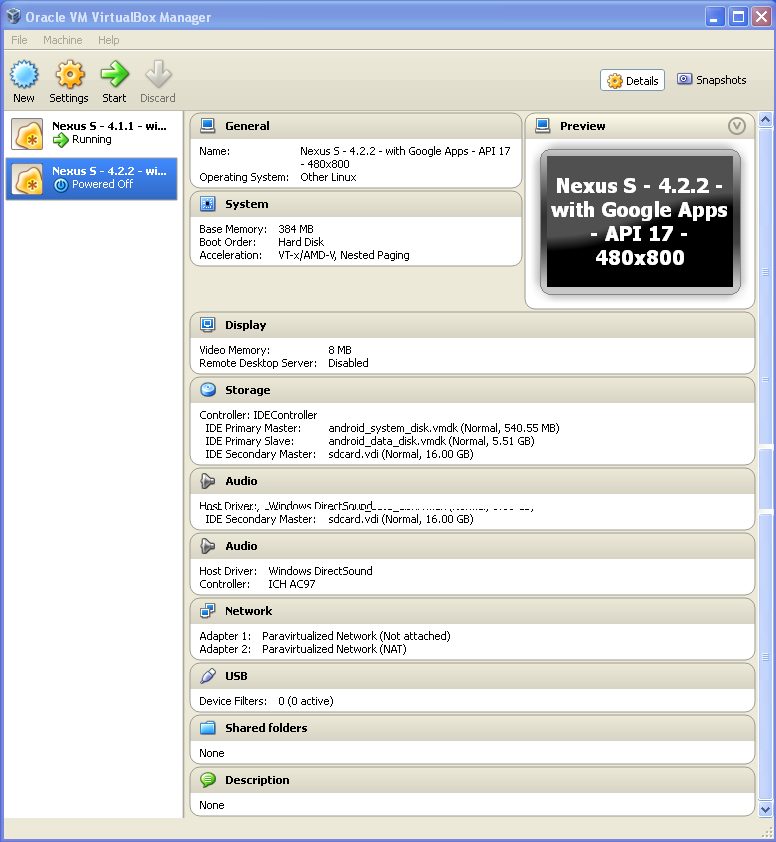Viewport: 776px width, 842px height.
Task: Click the VM preview thumbnail
Action: click(640, 222)
